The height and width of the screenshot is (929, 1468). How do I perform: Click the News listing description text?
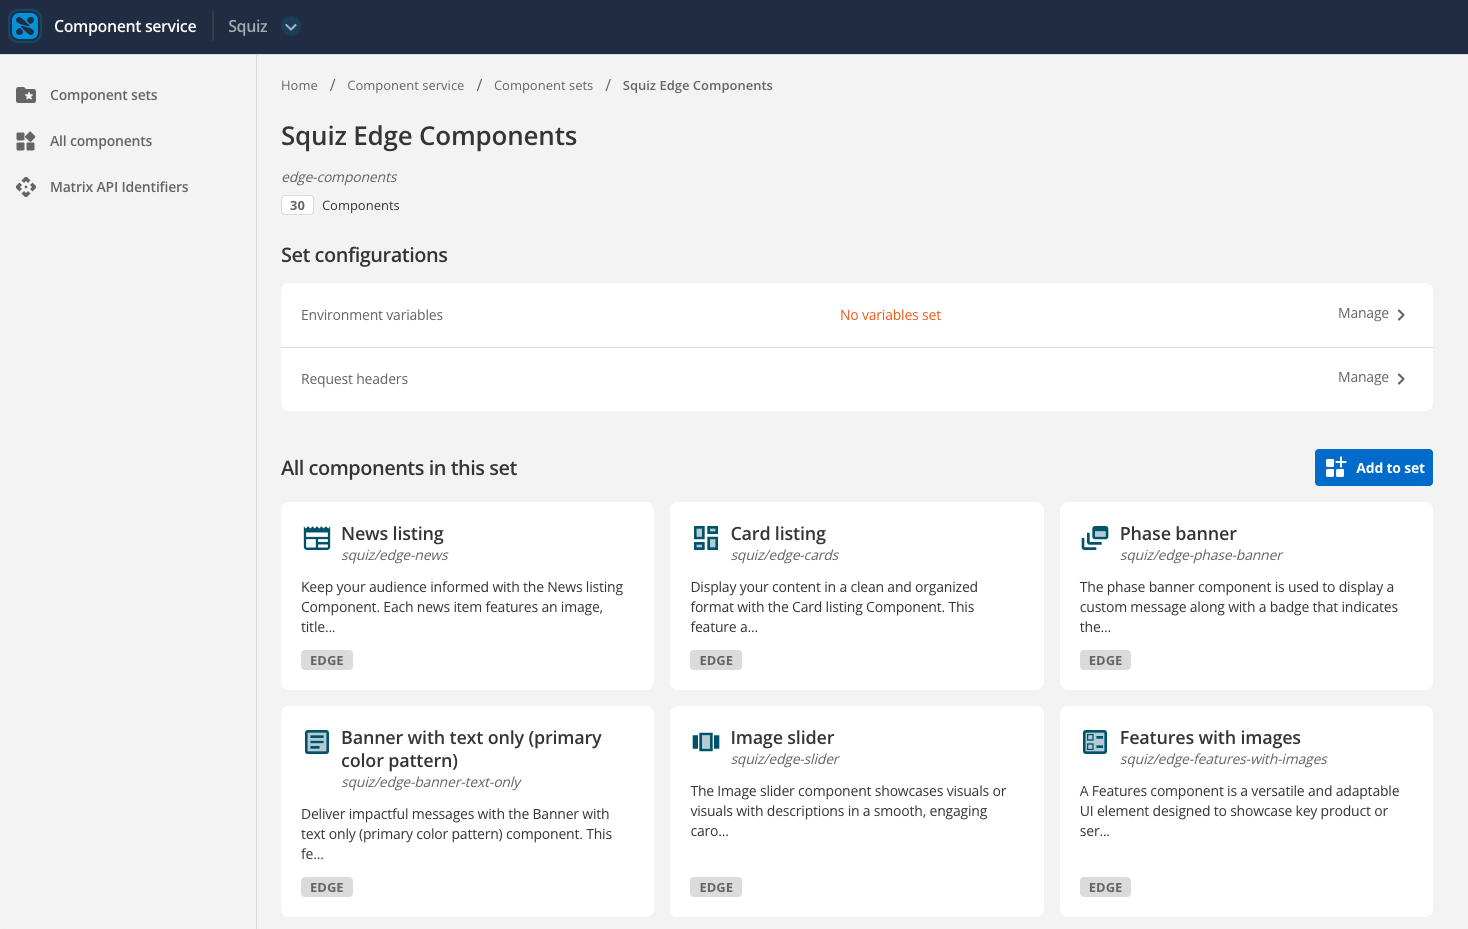pyautogui.click(x=462, y=607)
